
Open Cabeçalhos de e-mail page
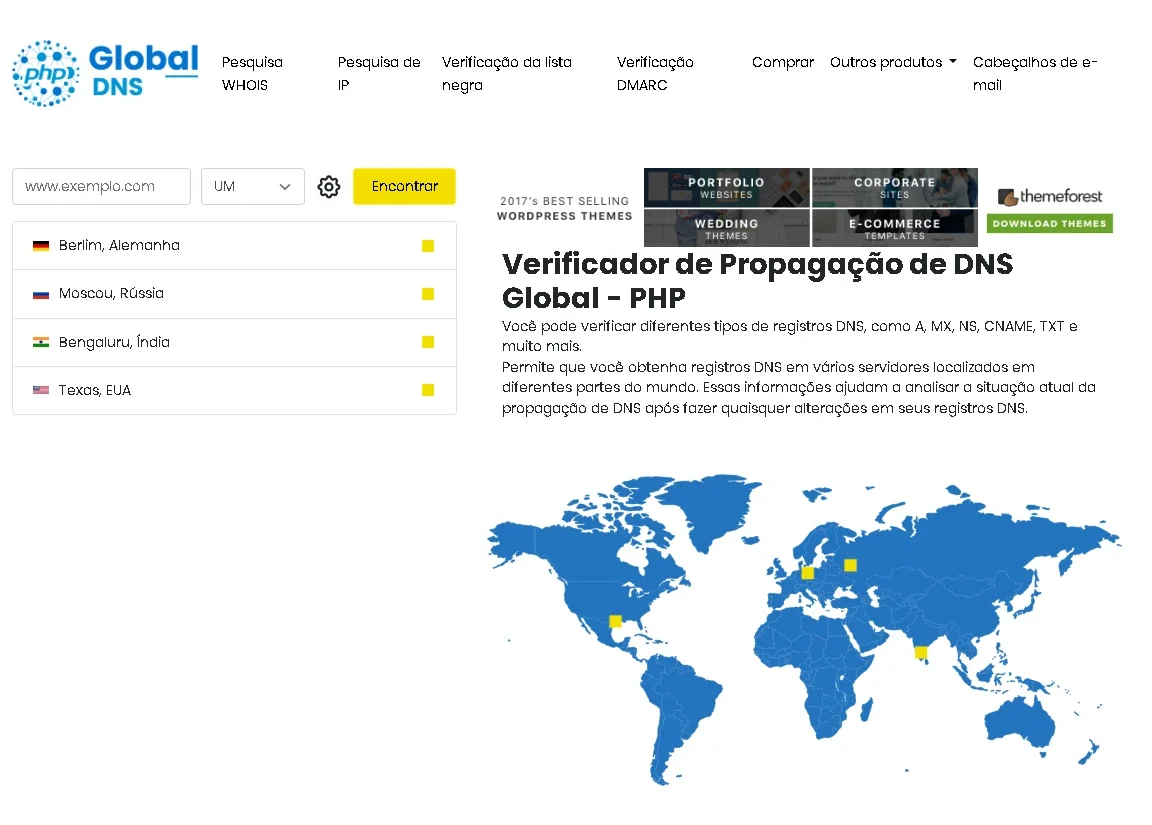[x=1034, y=73]
